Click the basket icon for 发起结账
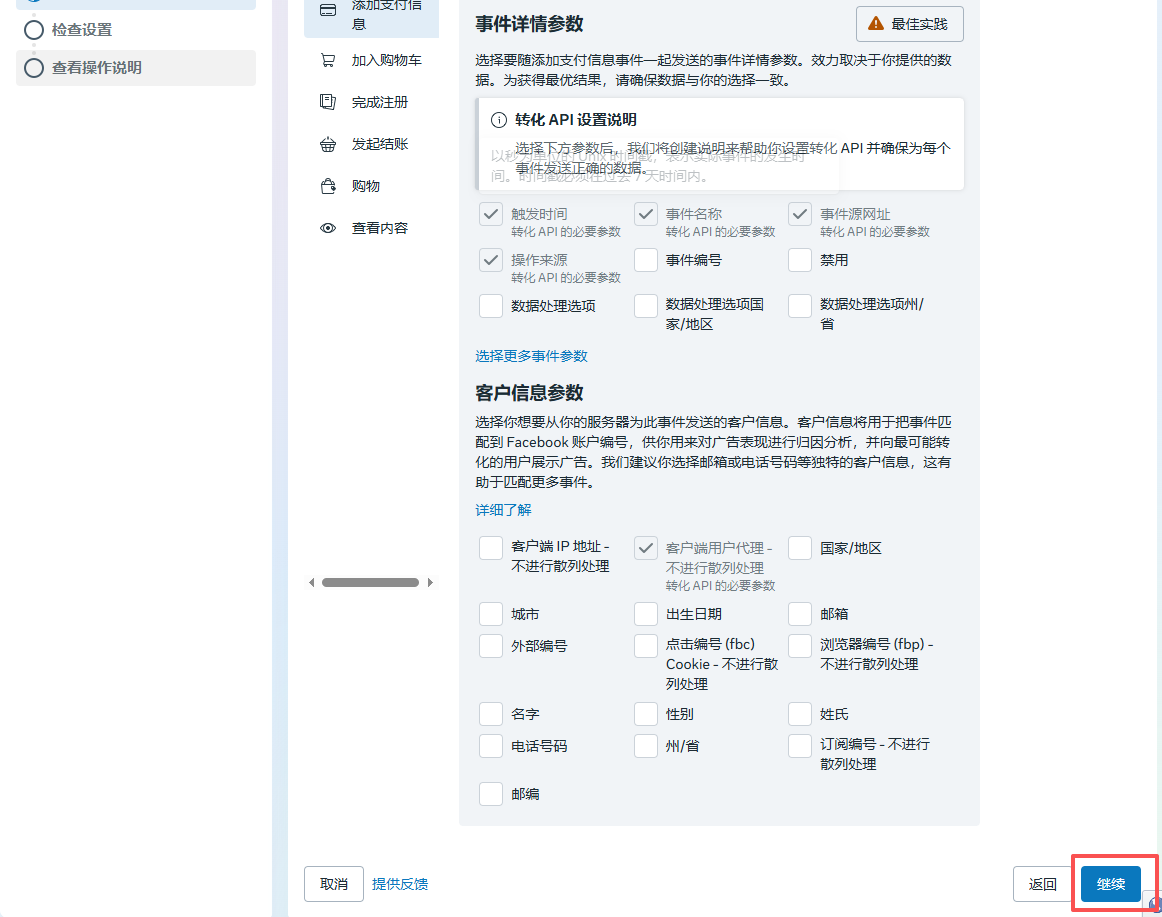Image resolution: width=1162 pixels, height=917 pixels. click(x=327, y=144)
